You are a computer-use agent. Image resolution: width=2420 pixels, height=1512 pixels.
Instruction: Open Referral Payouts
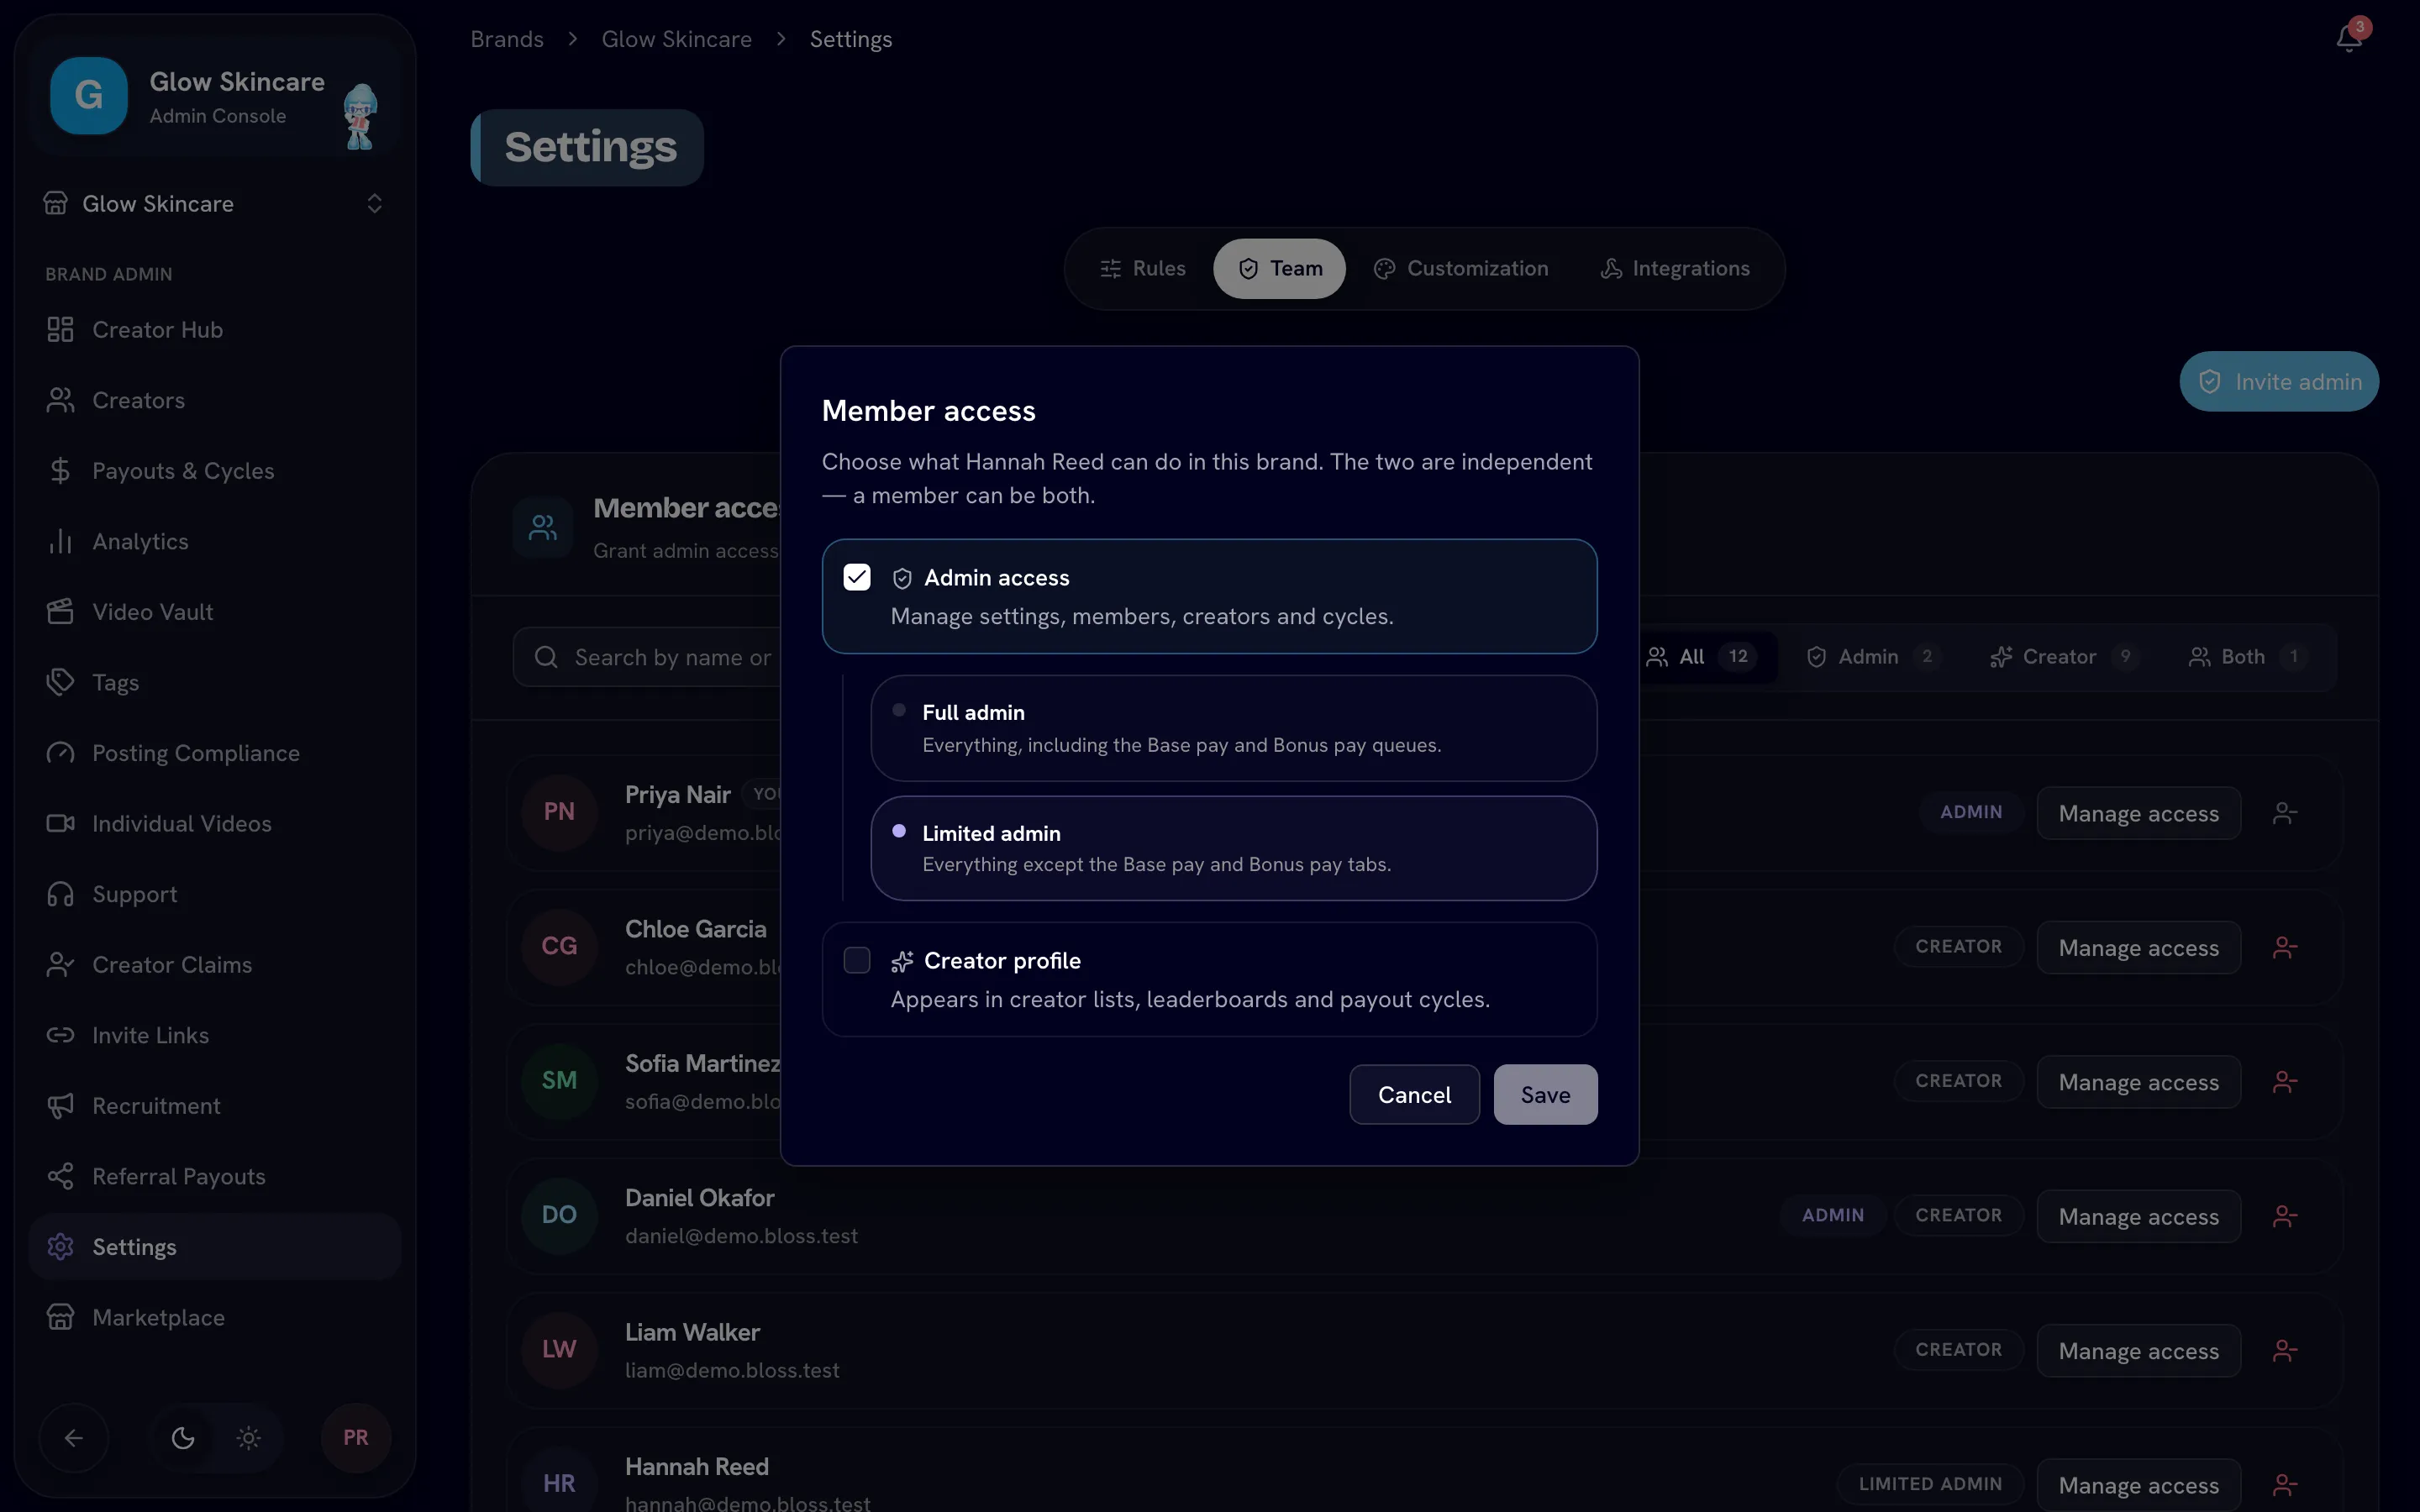click(215, 1177)
